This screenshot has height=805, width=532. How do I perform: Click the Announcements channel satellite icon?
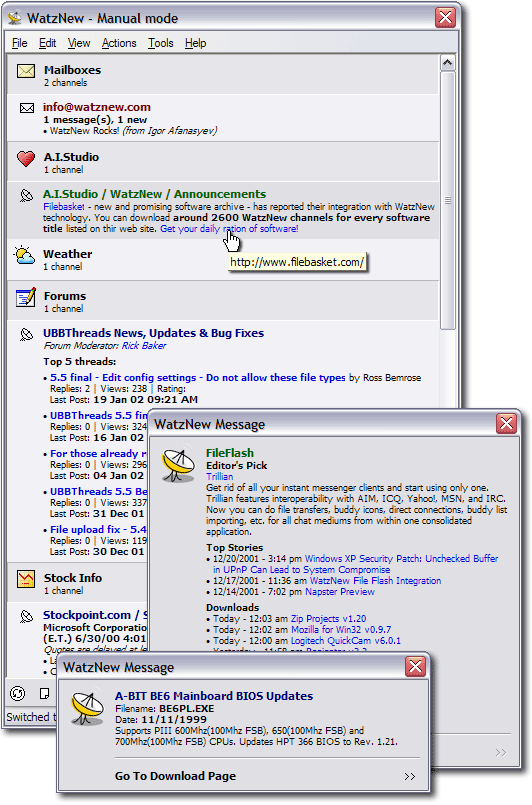tap(26, 195)
